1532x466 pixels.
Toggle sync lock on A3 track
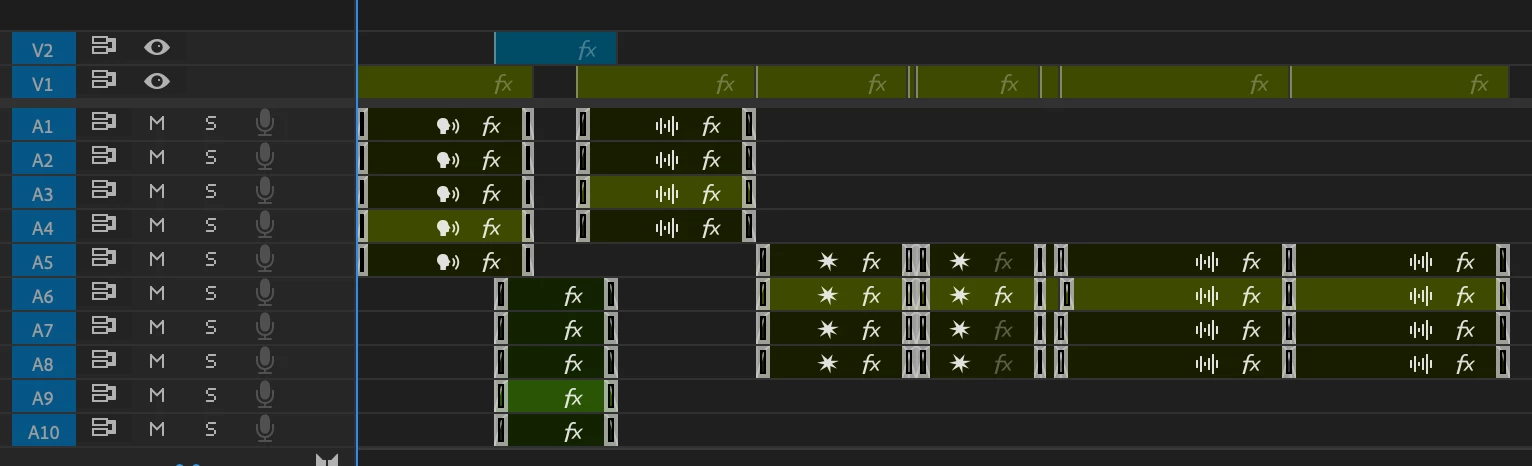pyautogui.click(x=103, y=191)
